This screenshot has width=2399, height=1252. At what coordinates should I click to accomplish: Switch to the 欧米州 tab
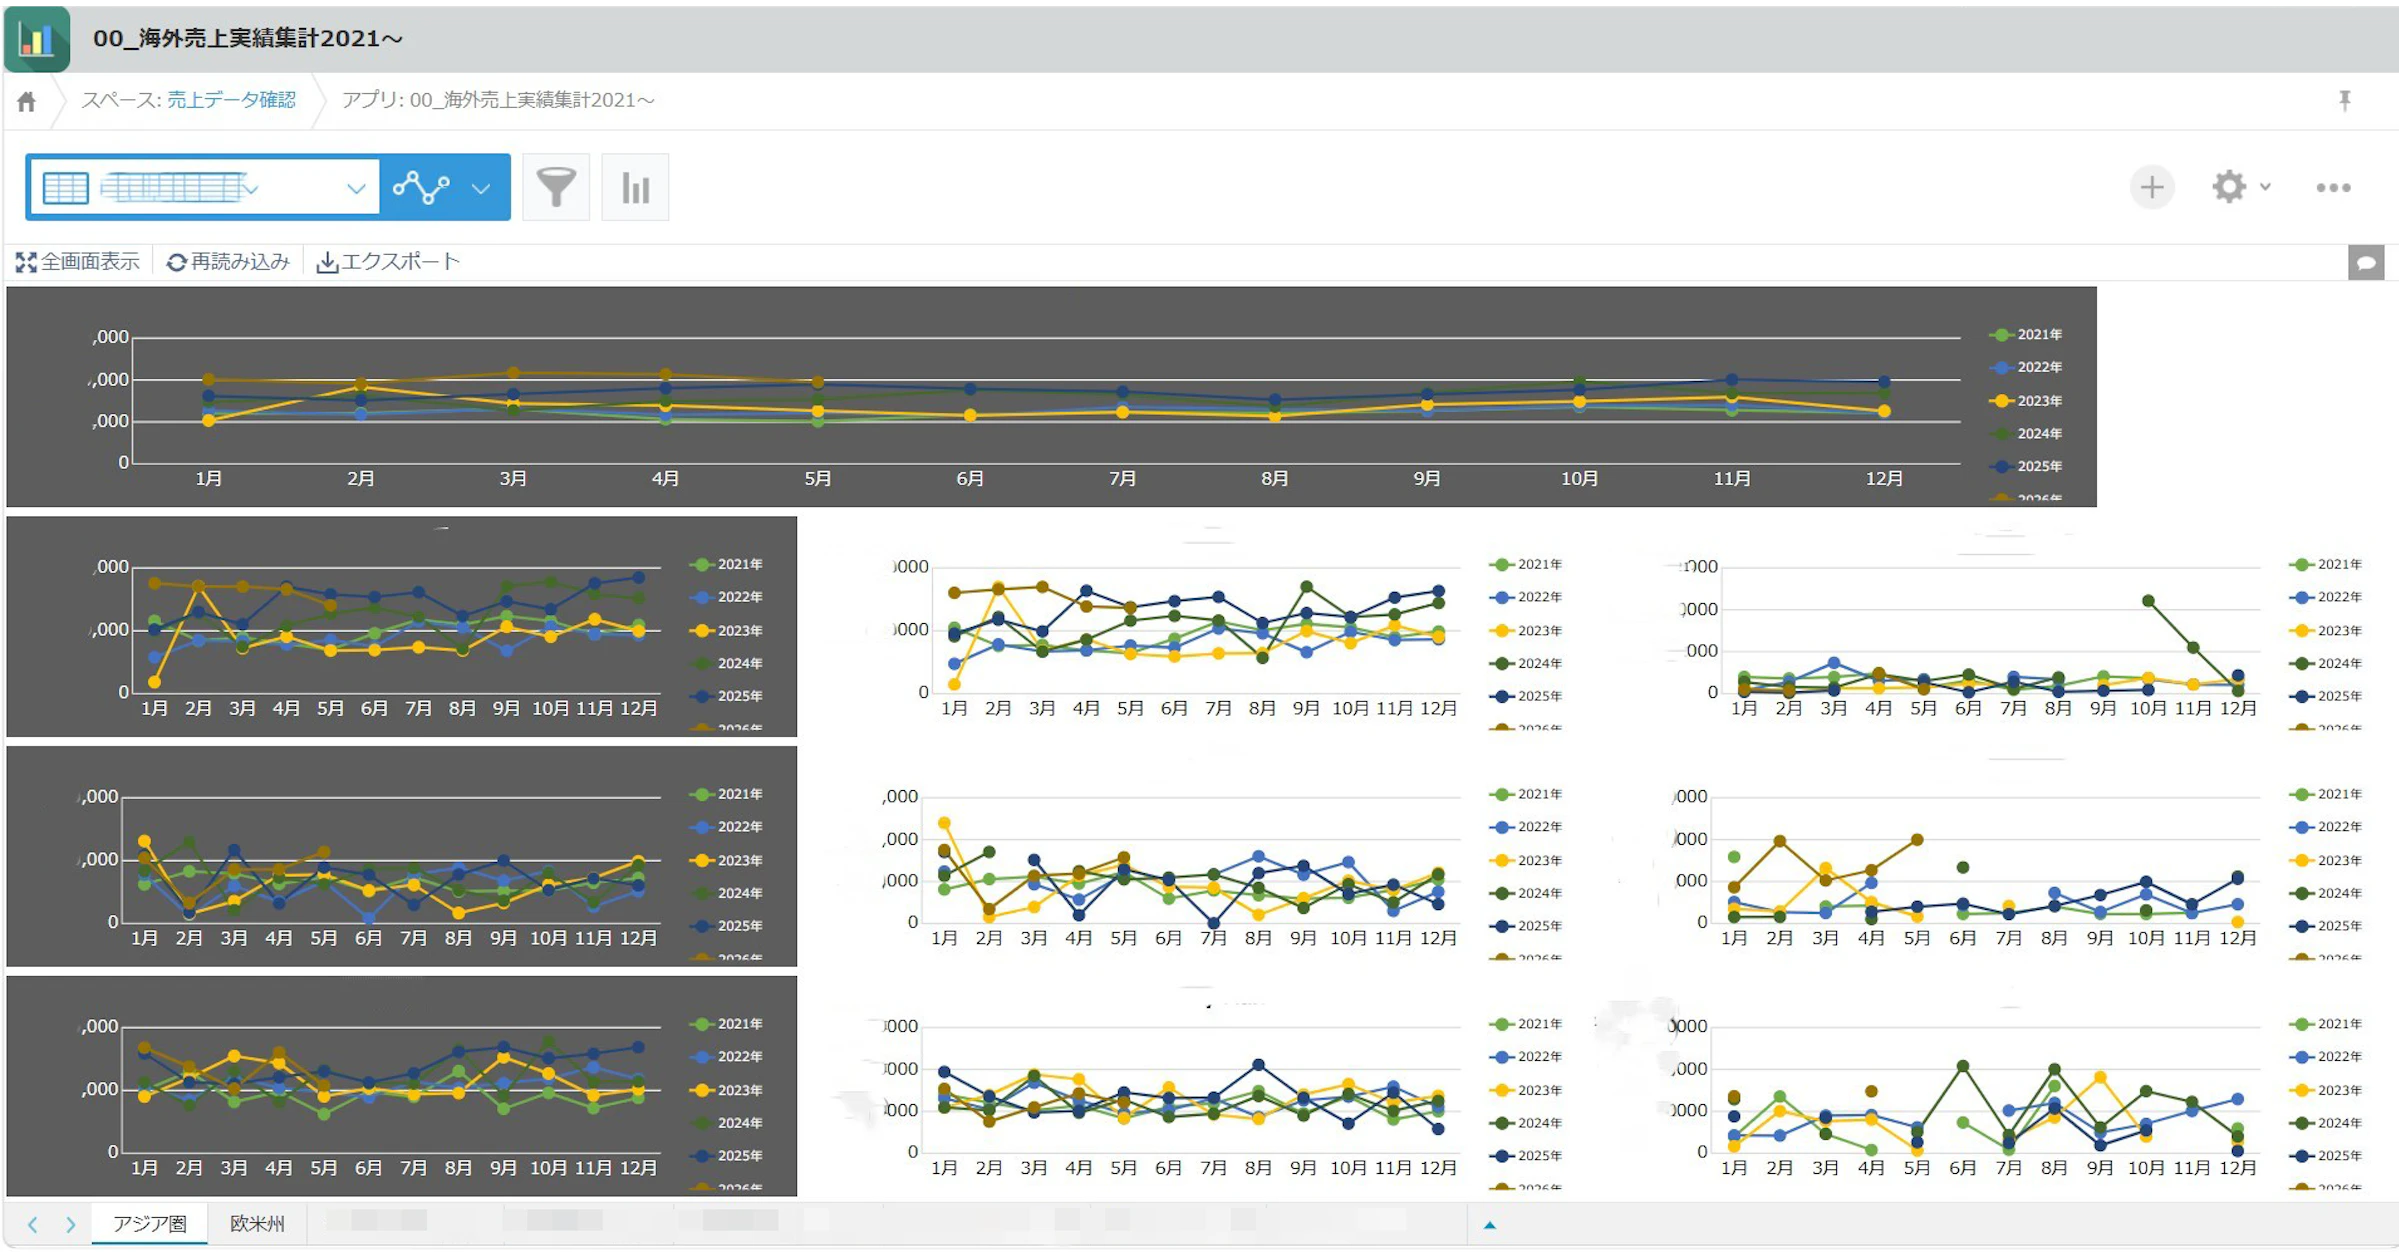257,1224
